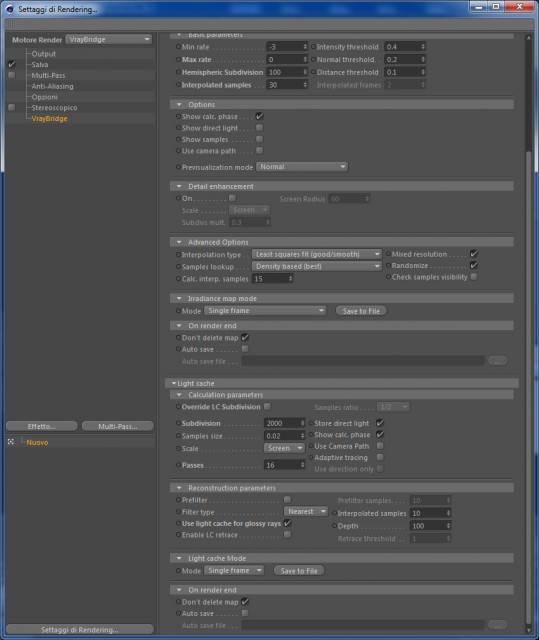This screenshot has height=640, width=539.
Task: Collapse the Detail enhancement section
Action: point(179,186)
